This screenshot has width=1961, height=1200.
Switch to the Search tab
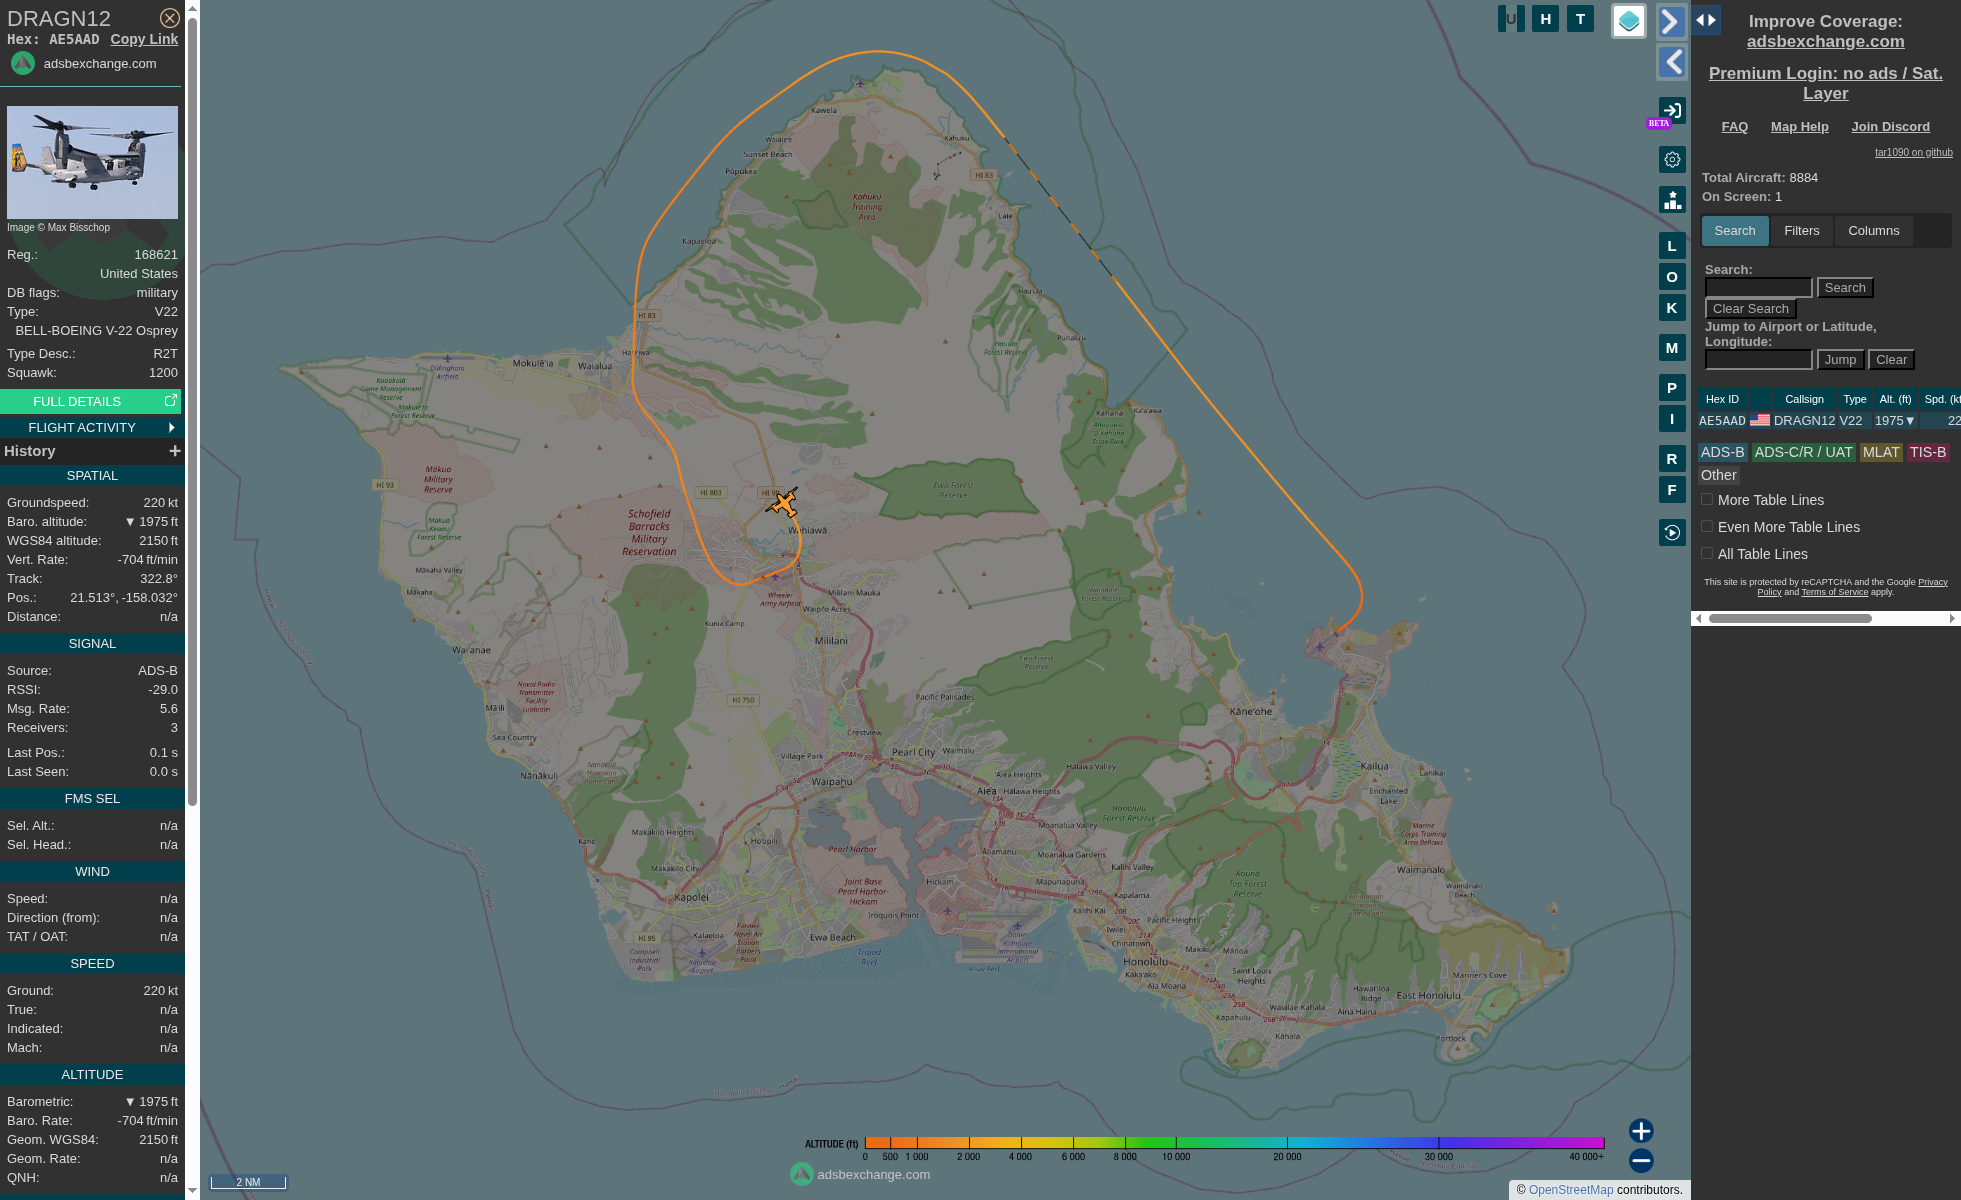1735,231
